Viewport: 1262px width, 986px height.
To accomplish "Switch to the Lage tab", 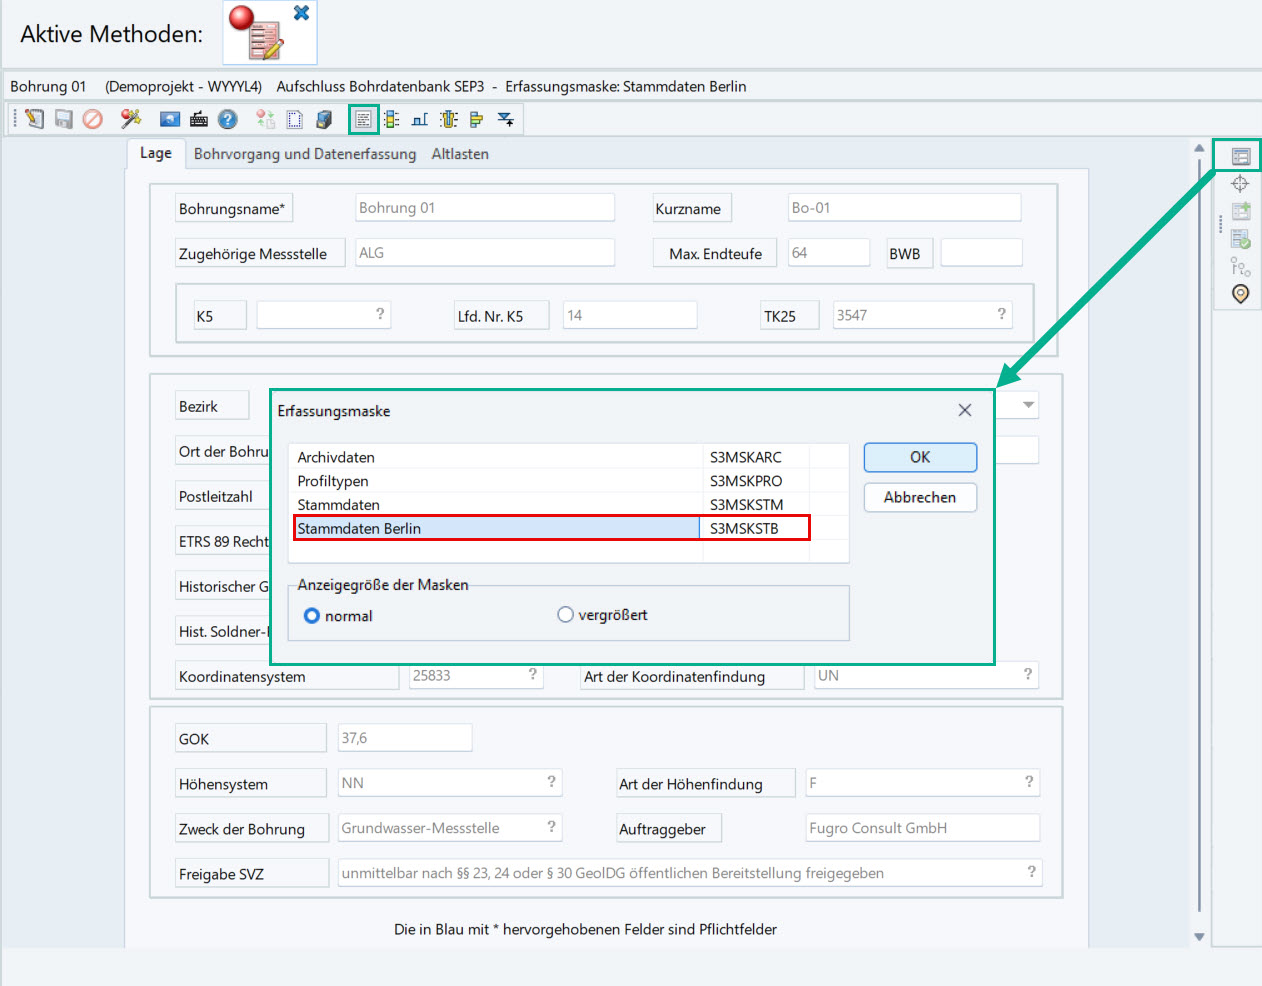I will click(156, 153).
